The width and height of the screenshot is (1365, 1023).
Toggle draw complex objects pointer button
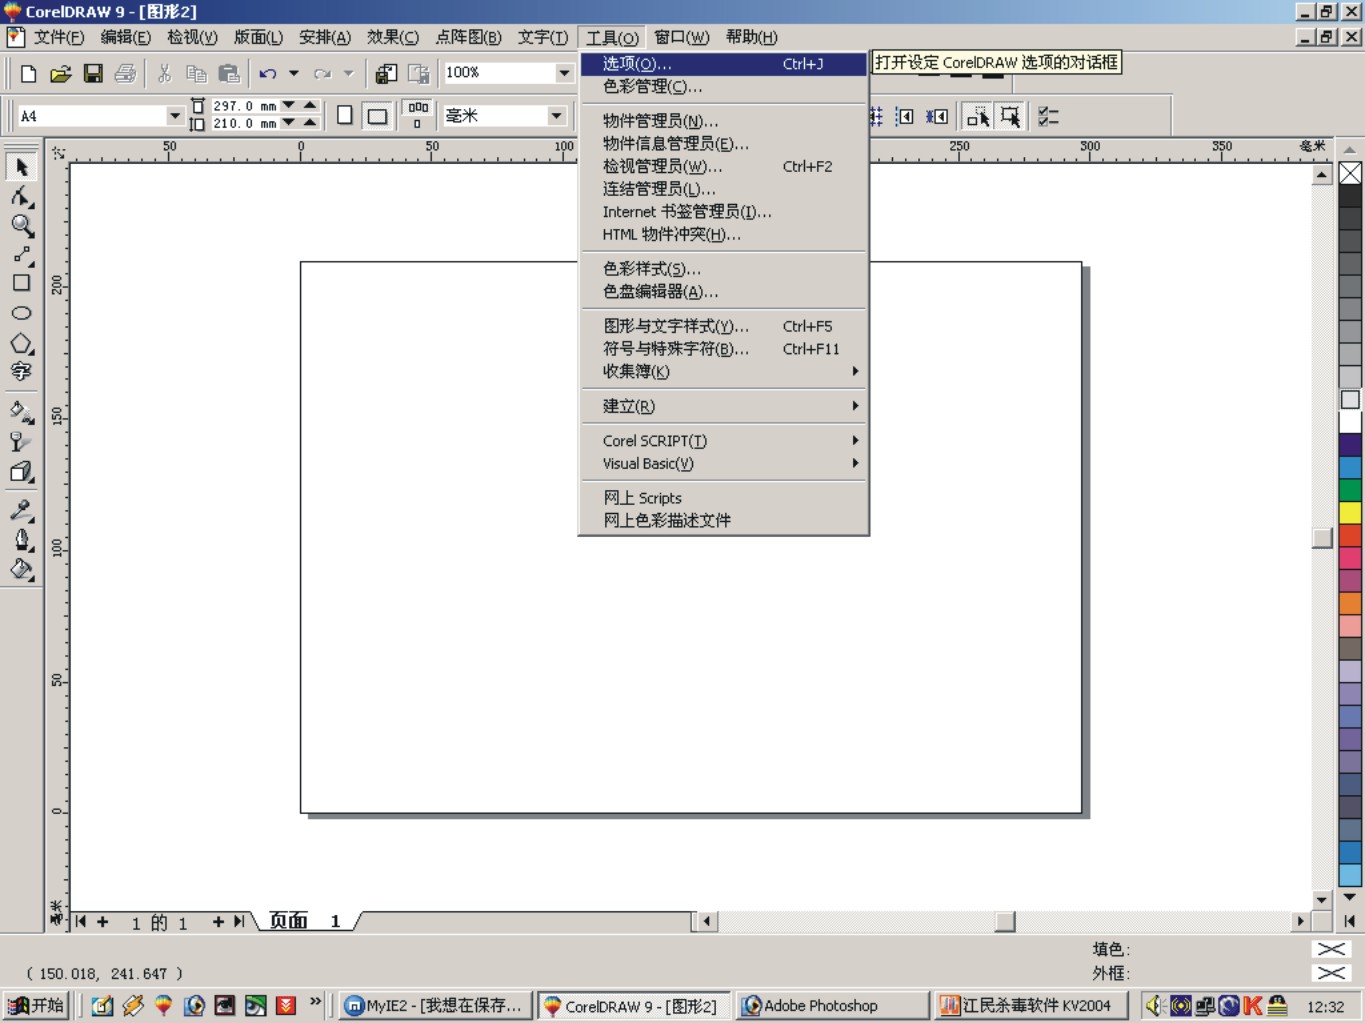point(977,116)
